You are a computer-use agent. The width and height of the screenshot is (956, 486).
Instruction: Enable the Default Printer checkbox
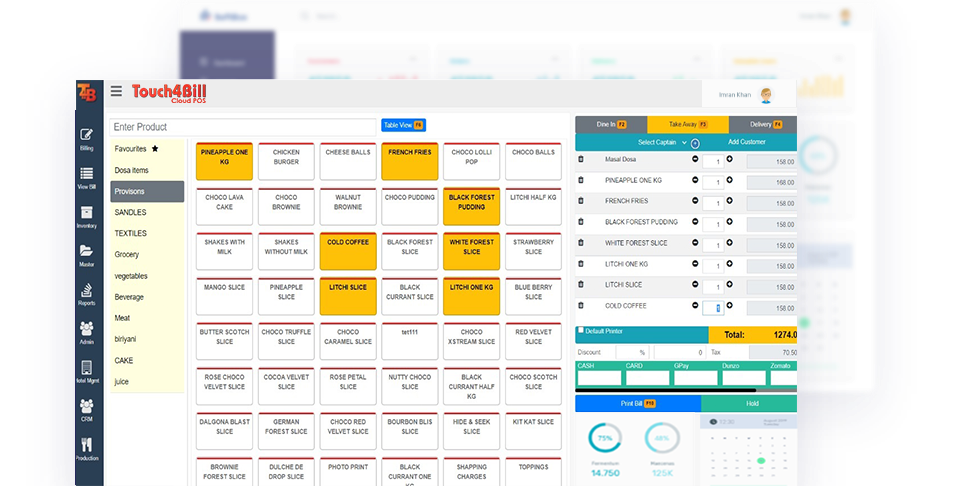pyautogui.click(x=581, y=330)
